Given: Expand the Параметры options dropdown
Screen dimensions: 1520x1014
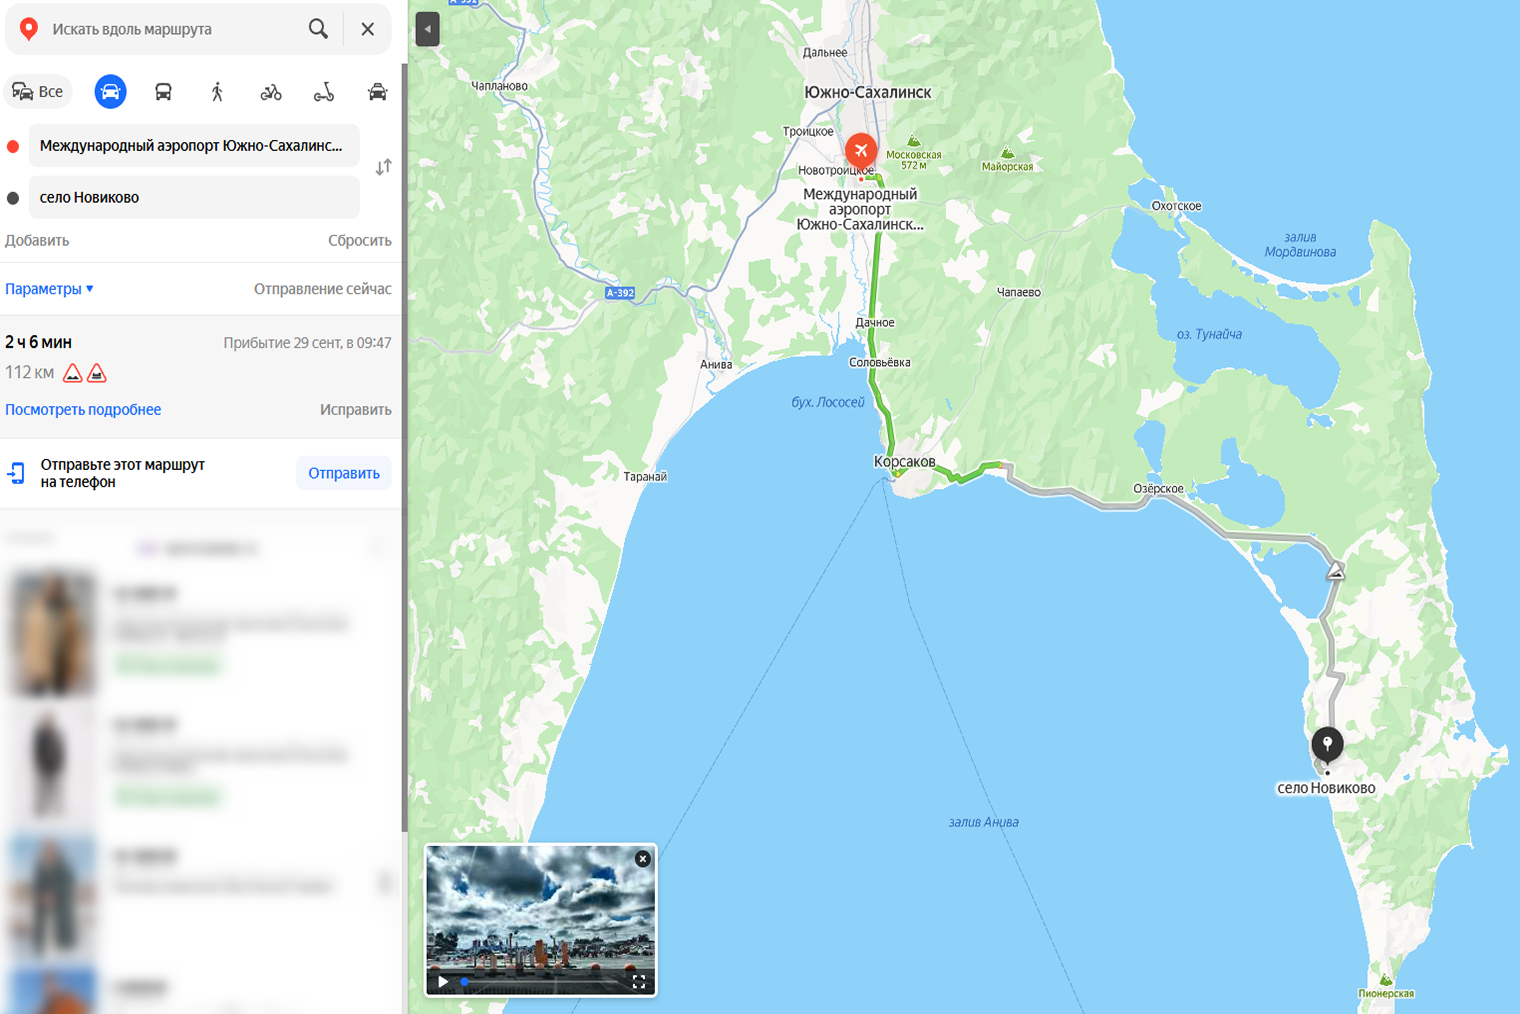Looking at the screenshot, I should click(49, 289).
